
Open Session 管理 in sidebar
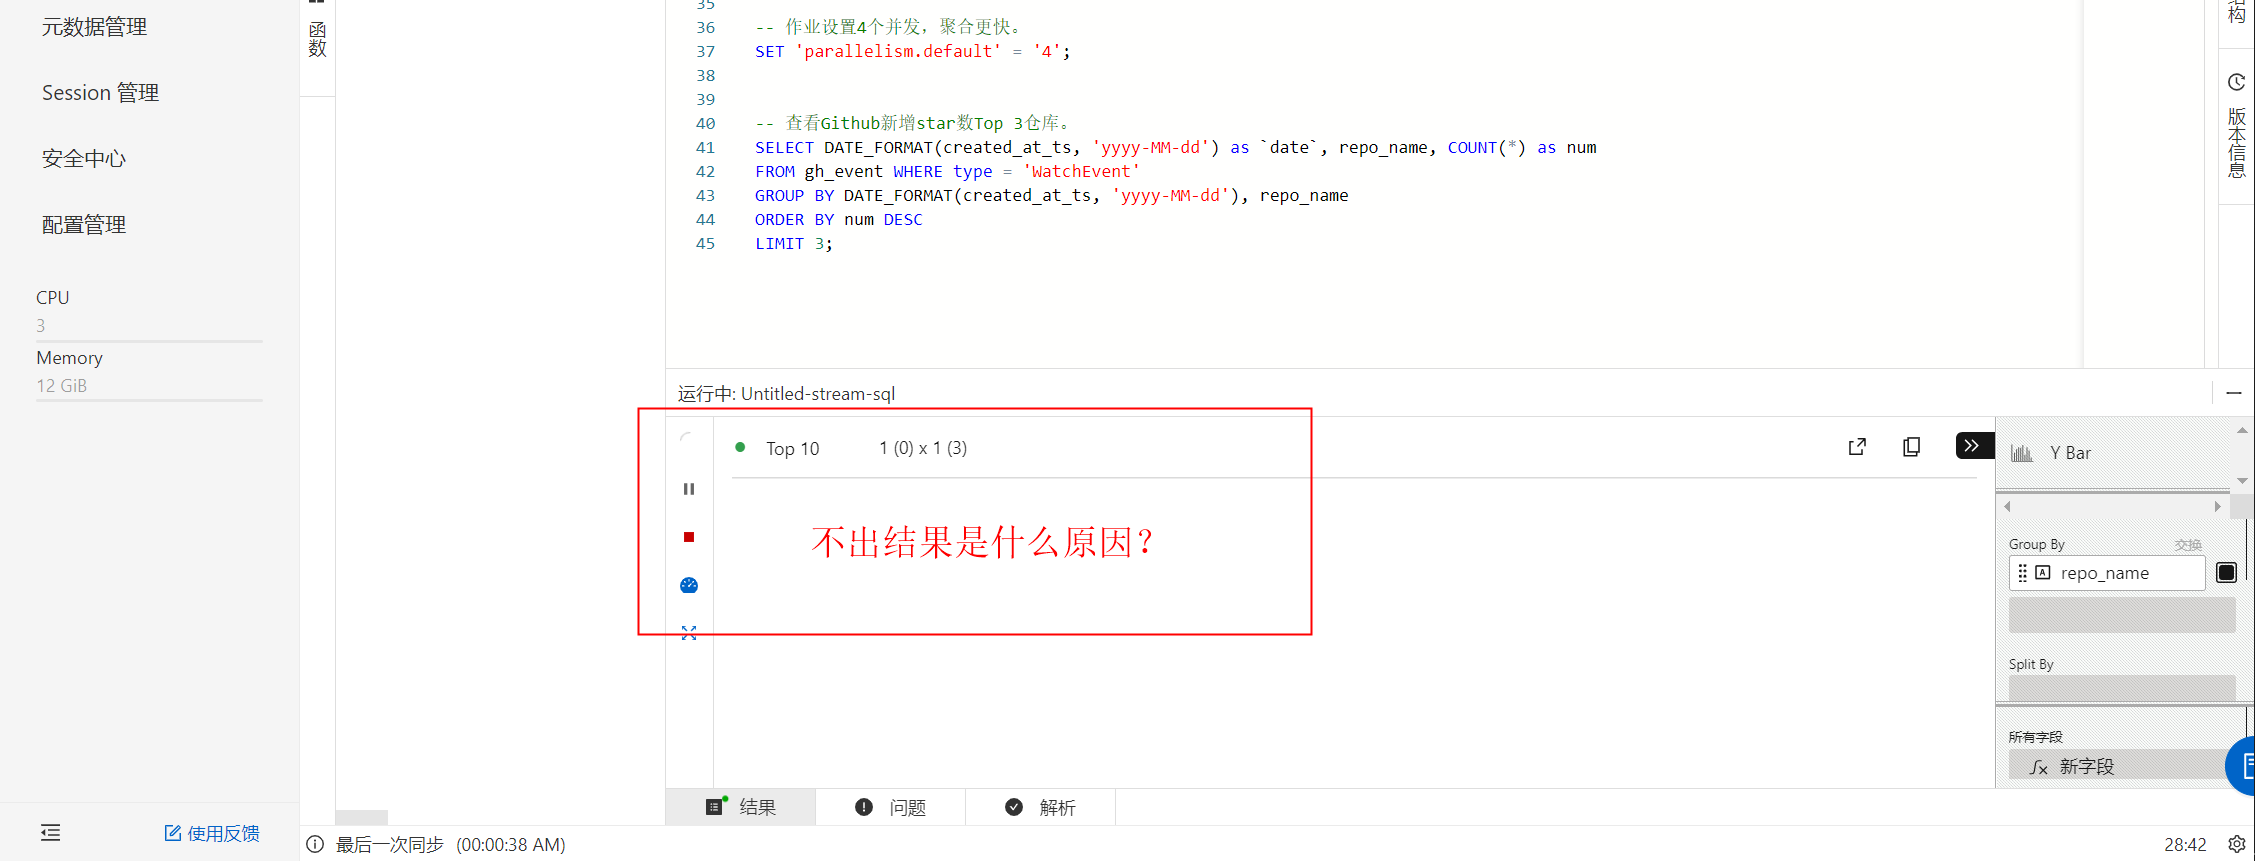click(x=100, y=93)
